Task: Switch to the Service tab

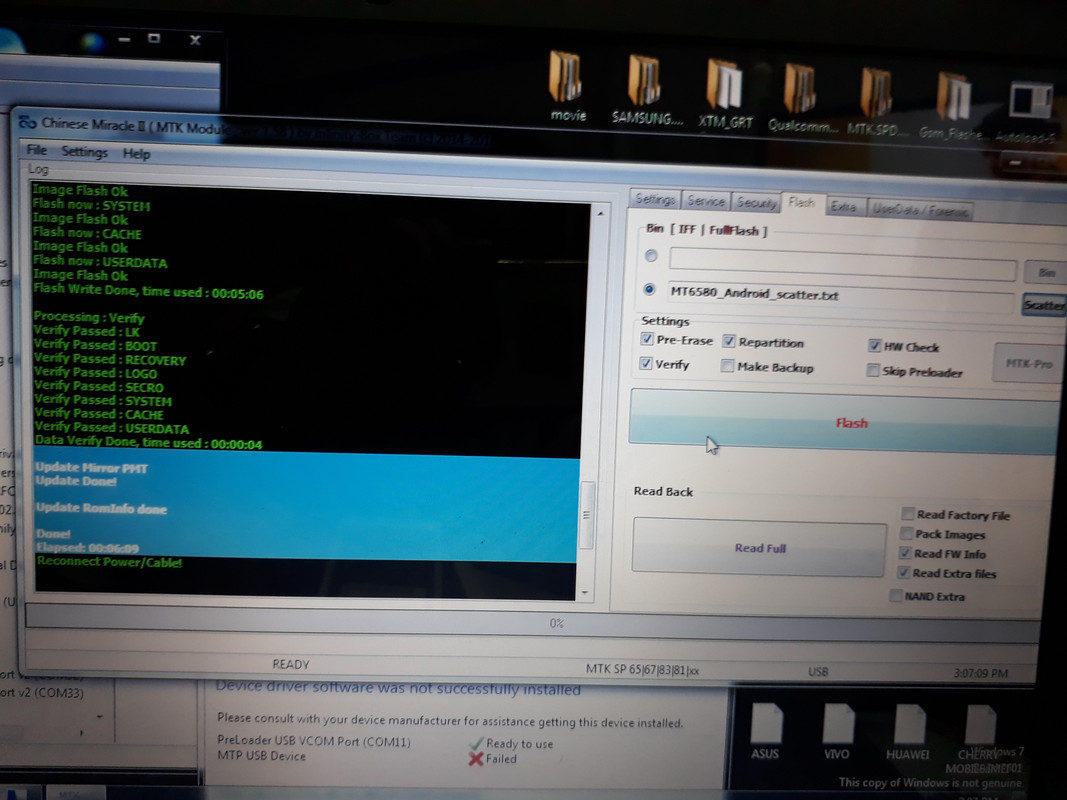Action: 706,201
